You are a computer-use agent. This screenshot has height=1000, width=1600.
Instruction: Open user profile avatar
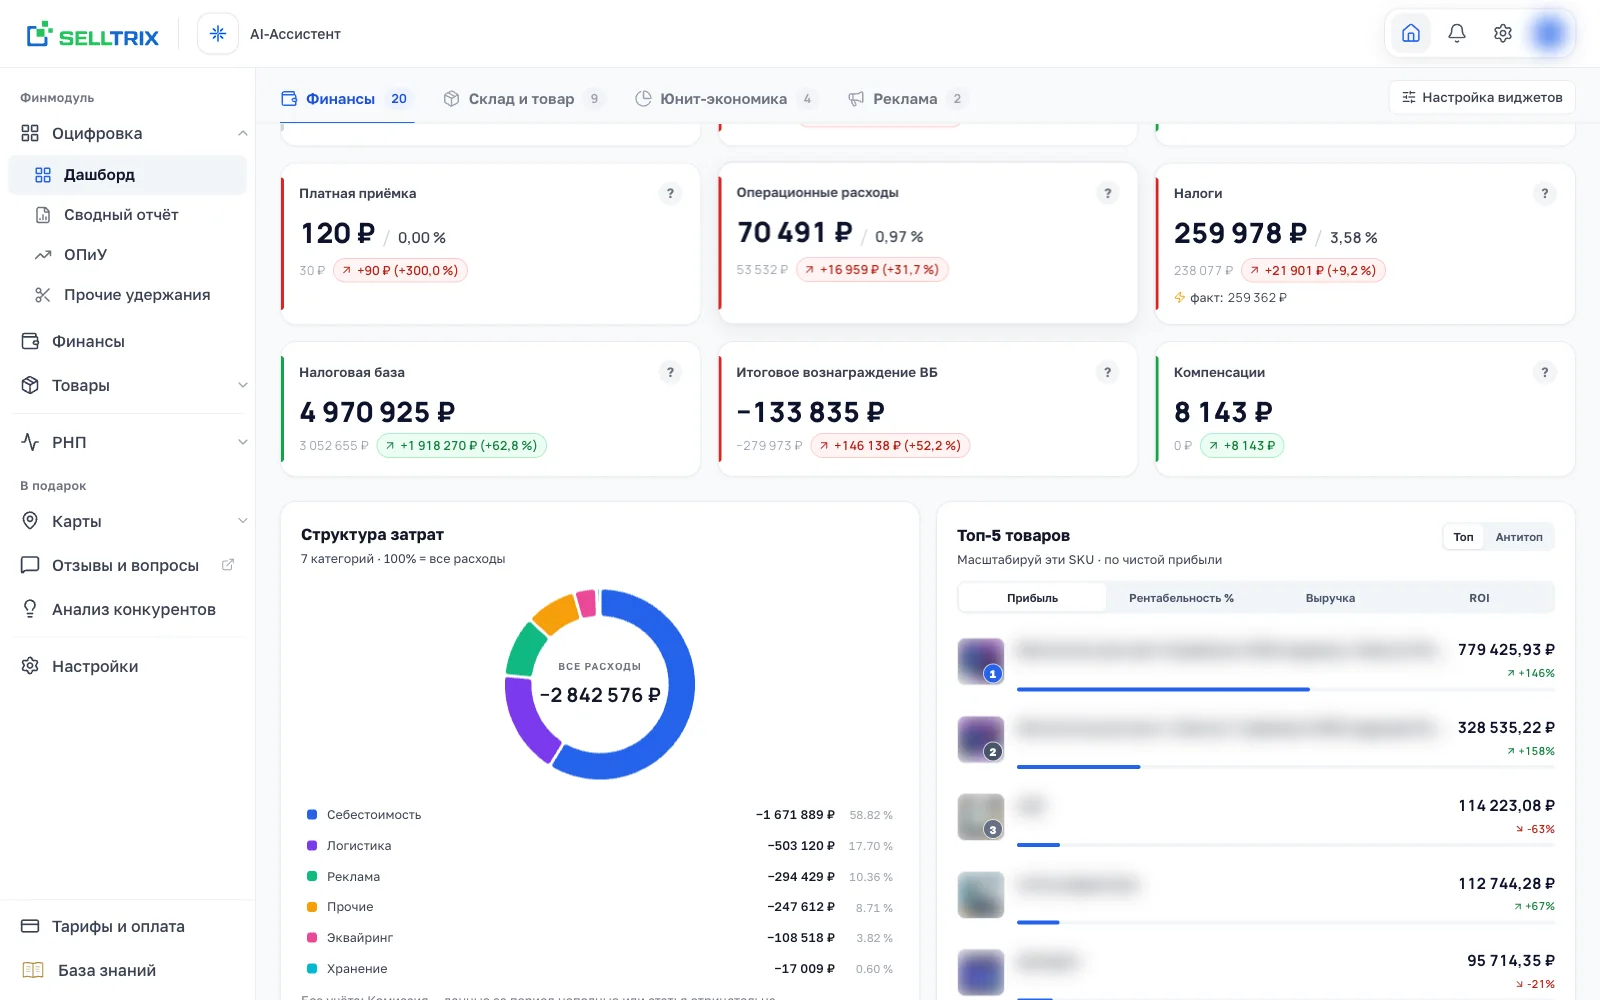click(1549, 33)
